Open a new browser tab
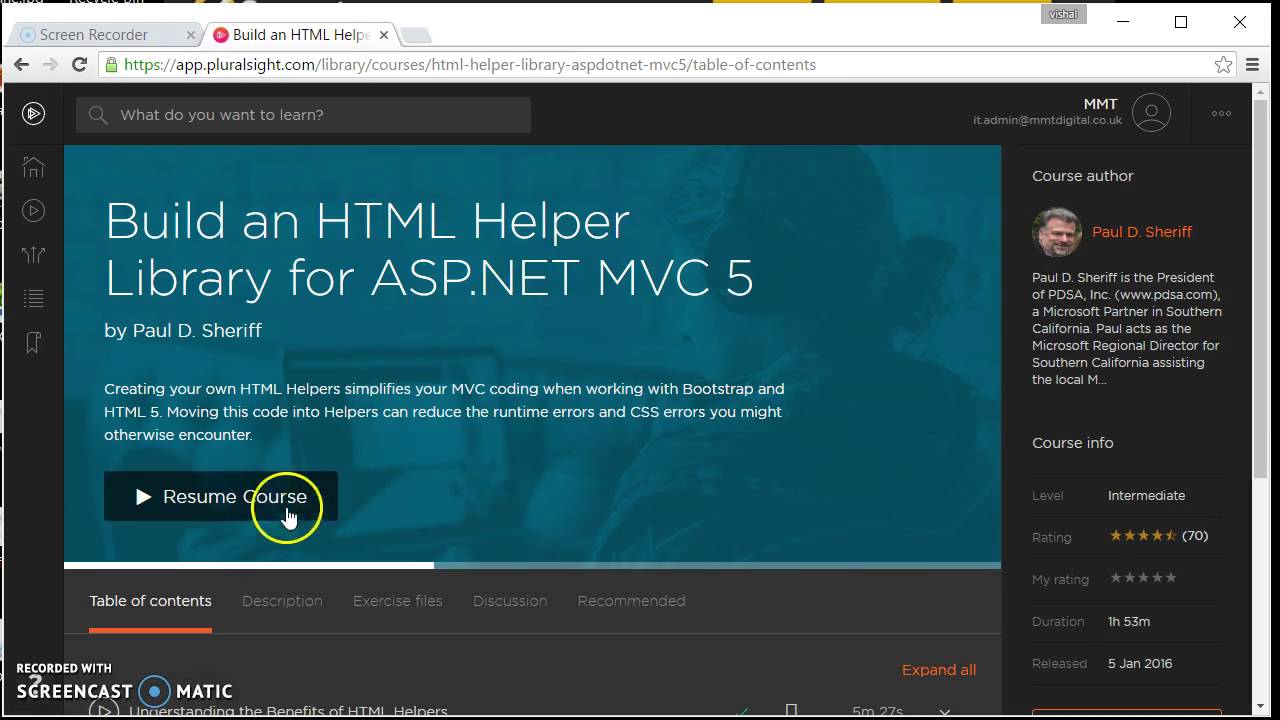The width and height of the screenshot is (1280, 720). coord(416,35)
